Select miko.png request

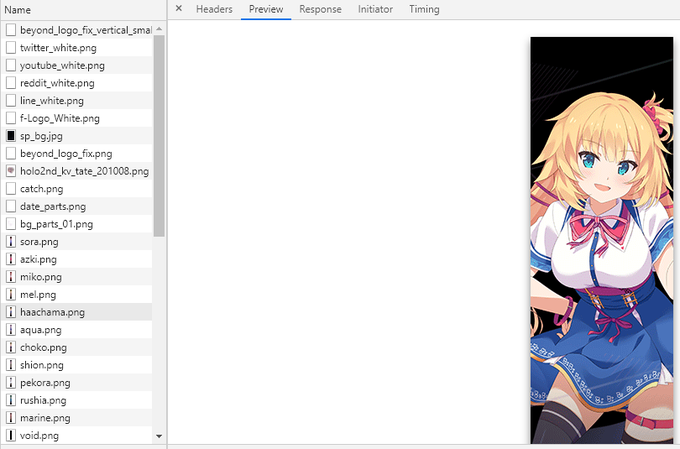click(x=77, y=277)
